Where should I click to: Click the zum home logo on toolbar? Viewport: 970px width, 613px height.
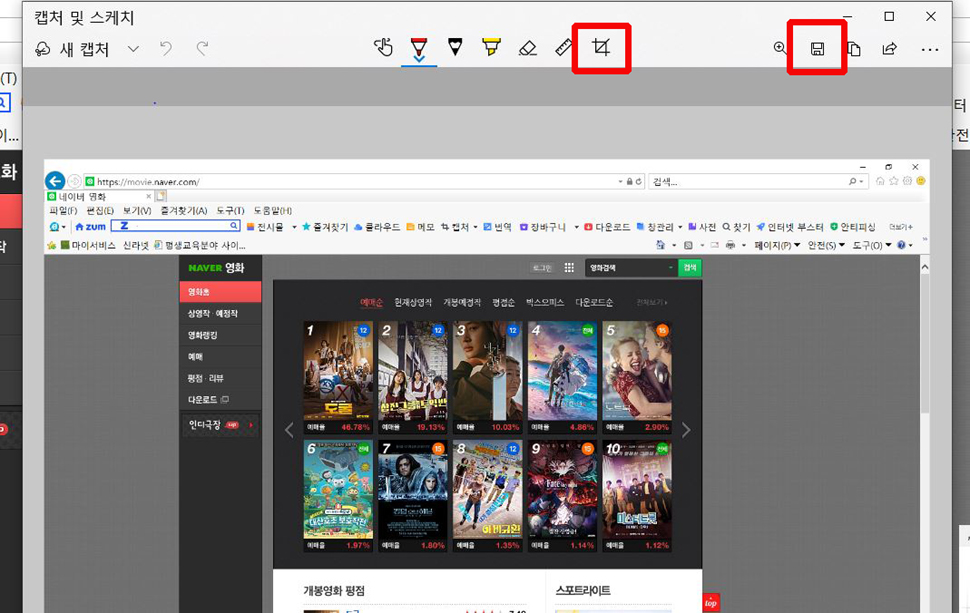(x=90, y=226)
